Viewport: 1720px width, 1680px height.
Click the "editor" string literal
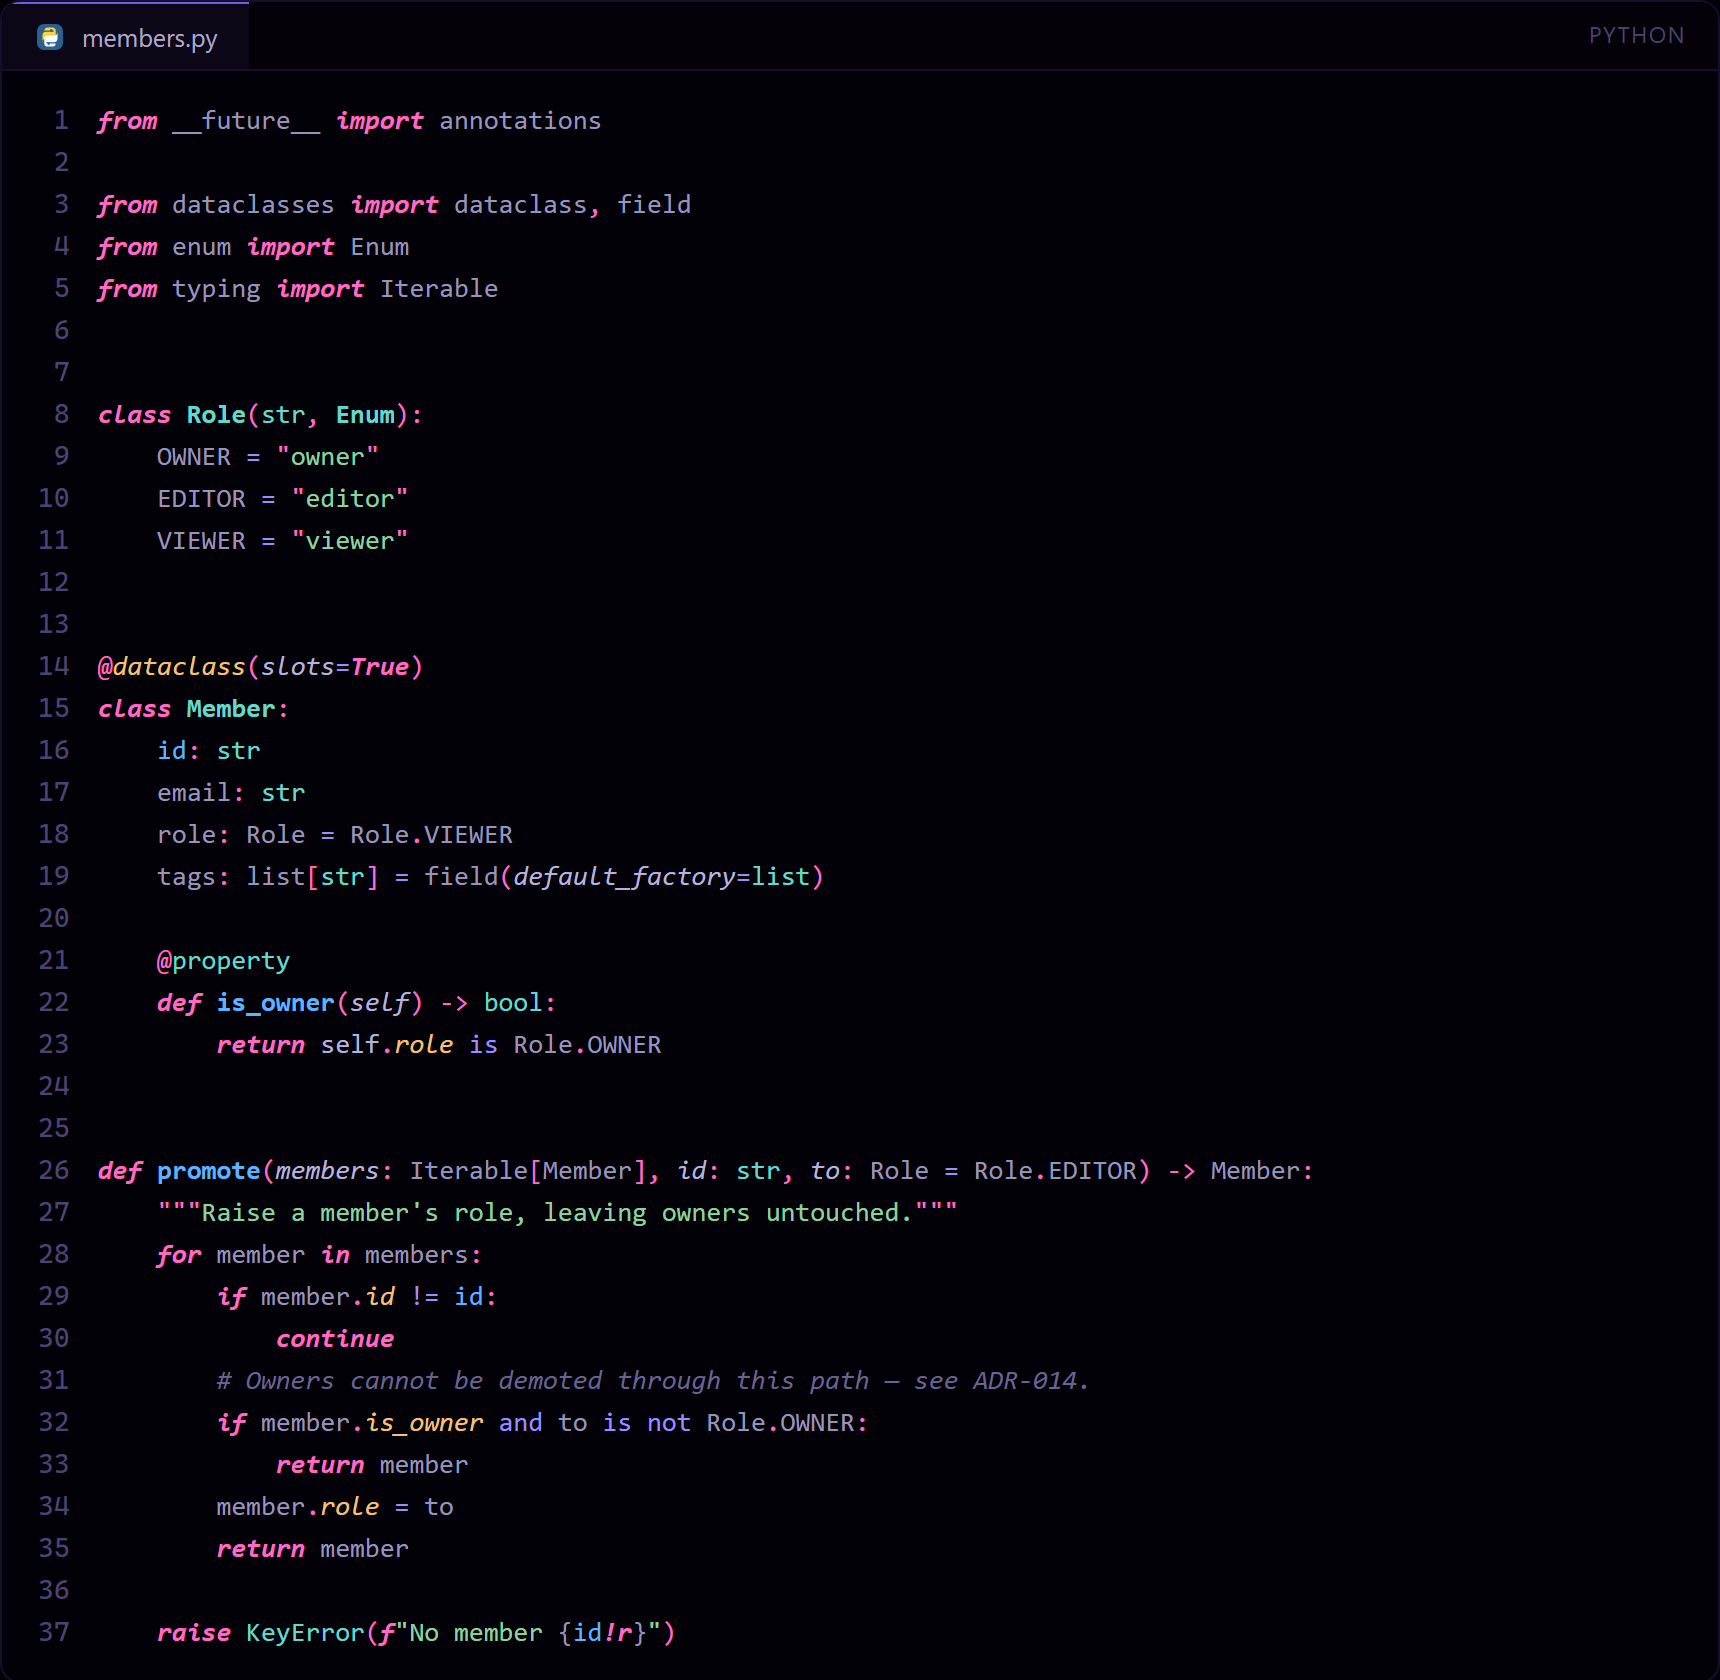pyautogui.click(x=349, y=499)
